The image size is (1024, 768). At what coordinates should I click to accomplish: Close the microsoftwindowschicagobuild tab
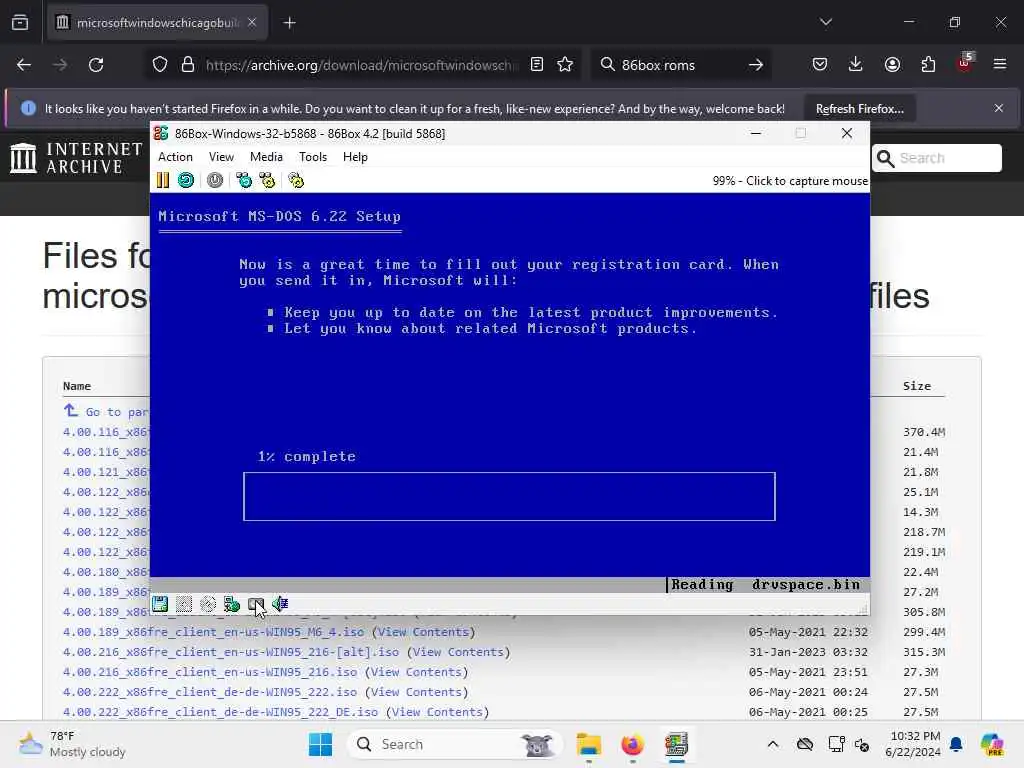coord(252,23)
